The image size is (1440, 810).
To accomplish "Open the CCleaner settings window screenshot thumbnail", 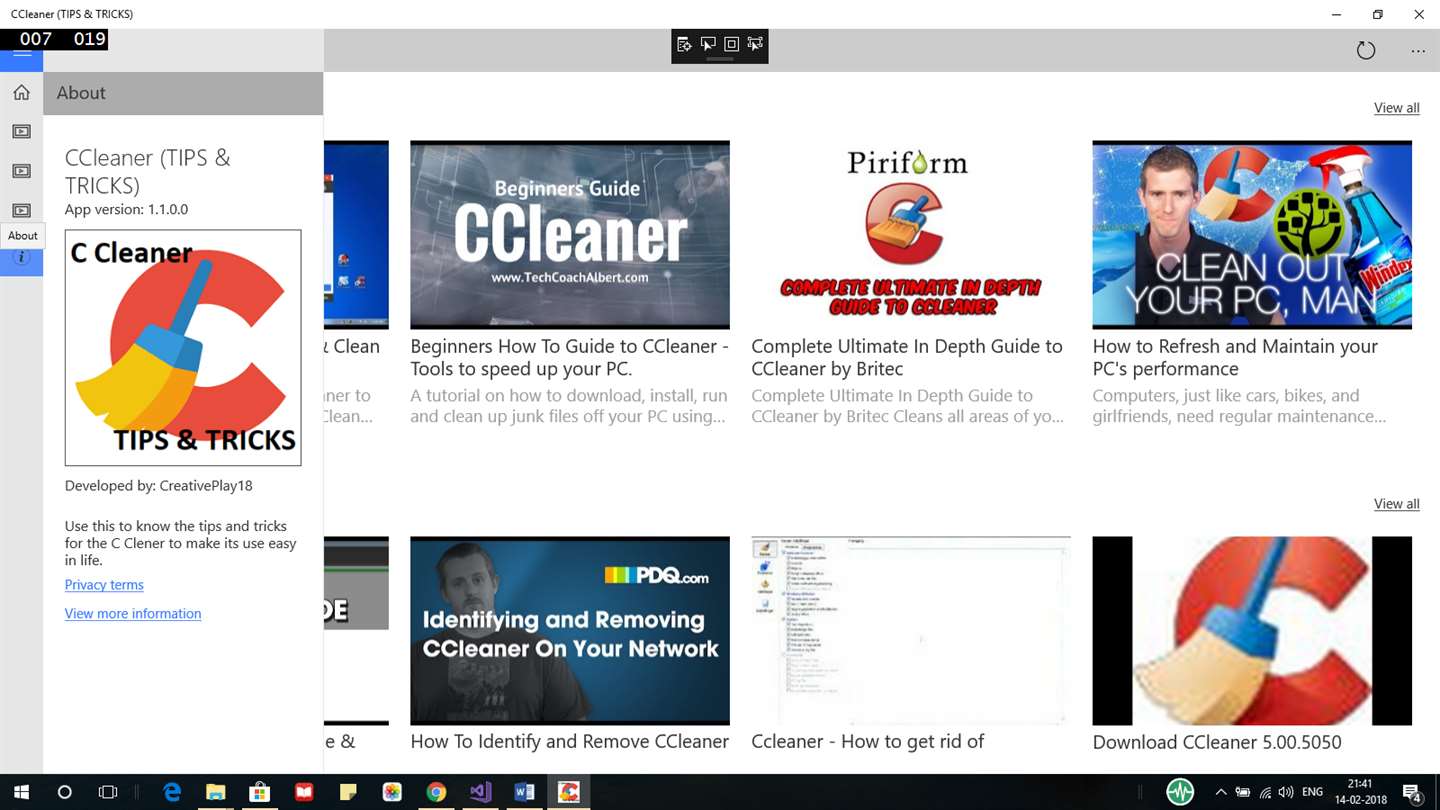I will (911, 631).
